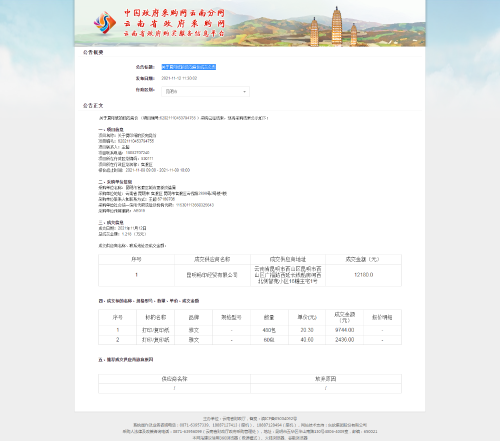The height and width of the screenshot is (441, 500).
Task: Click the 三、成交信息 section heading
Action: (x=111, y=222)
